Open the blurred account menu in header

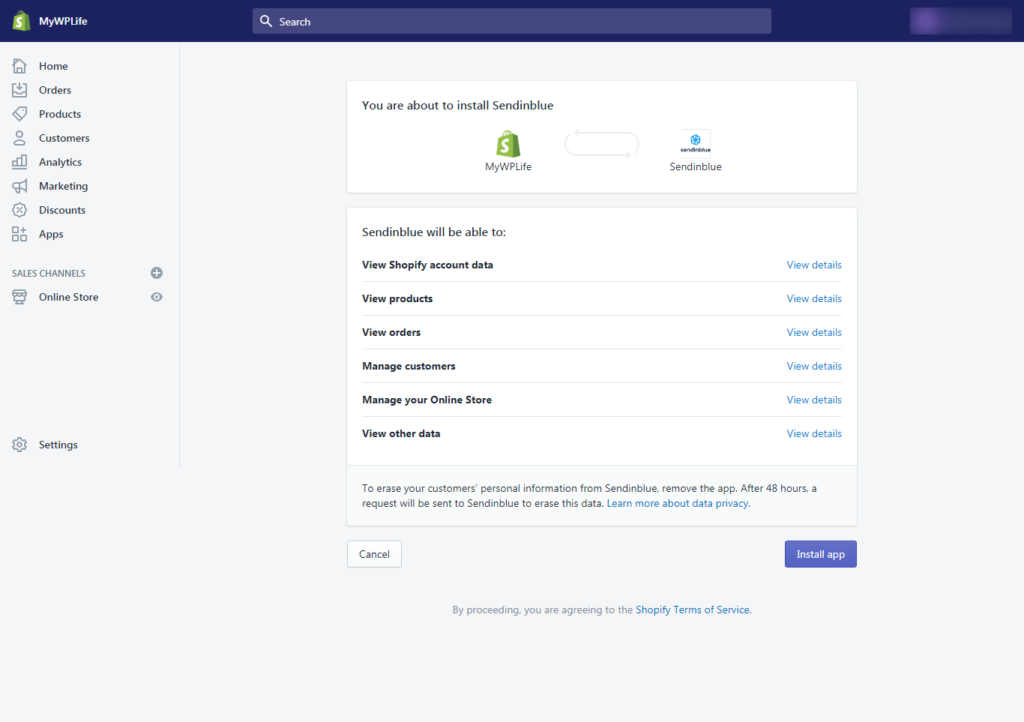(x=961, y=21)
